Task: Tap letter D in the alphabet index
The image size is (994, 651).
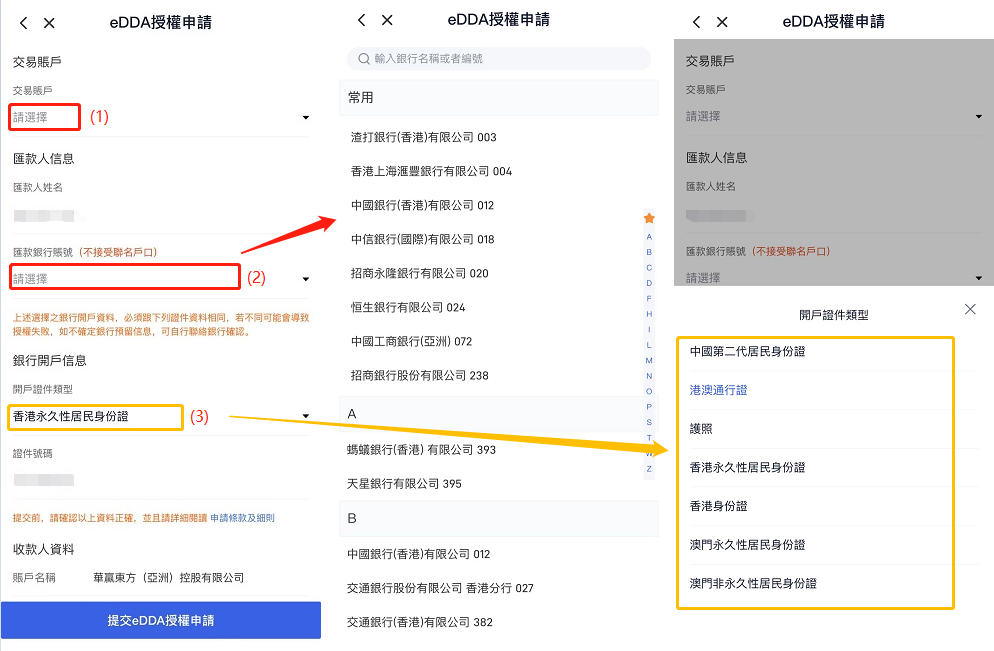Action: click(x=649, y=283)
